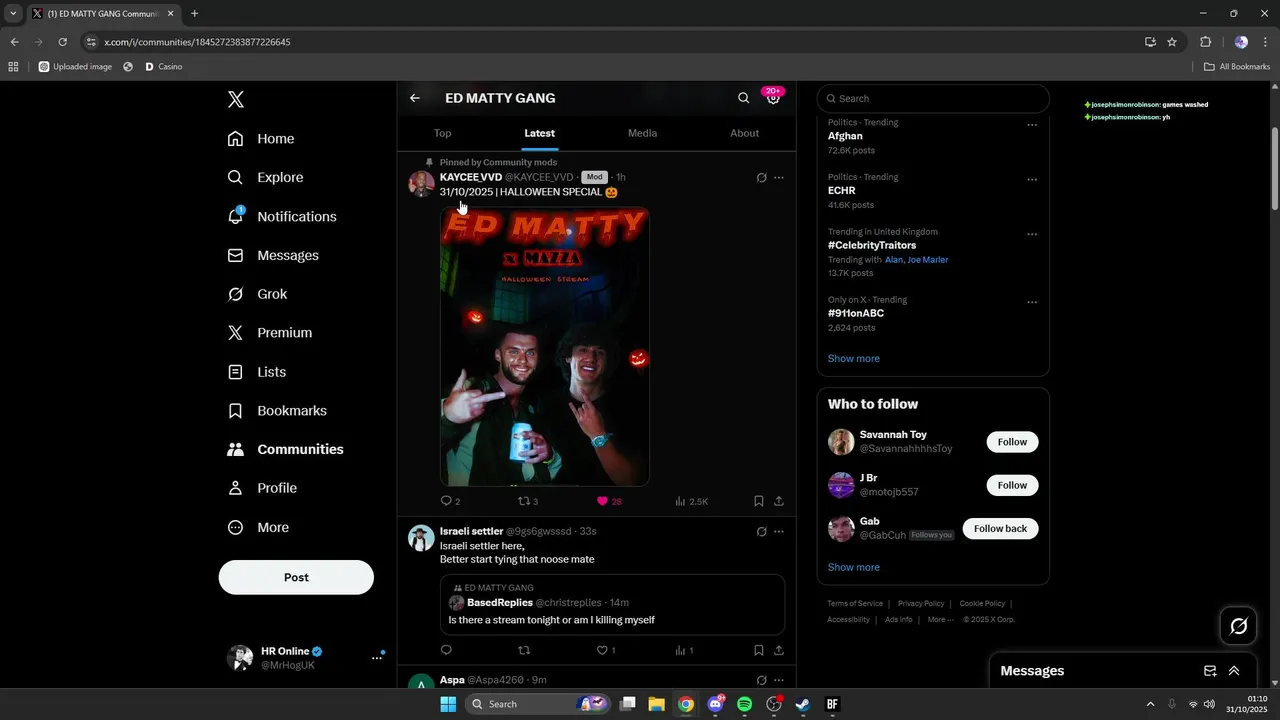
Task: Open Notifications with bell icon
Action: tap(282, 216)
